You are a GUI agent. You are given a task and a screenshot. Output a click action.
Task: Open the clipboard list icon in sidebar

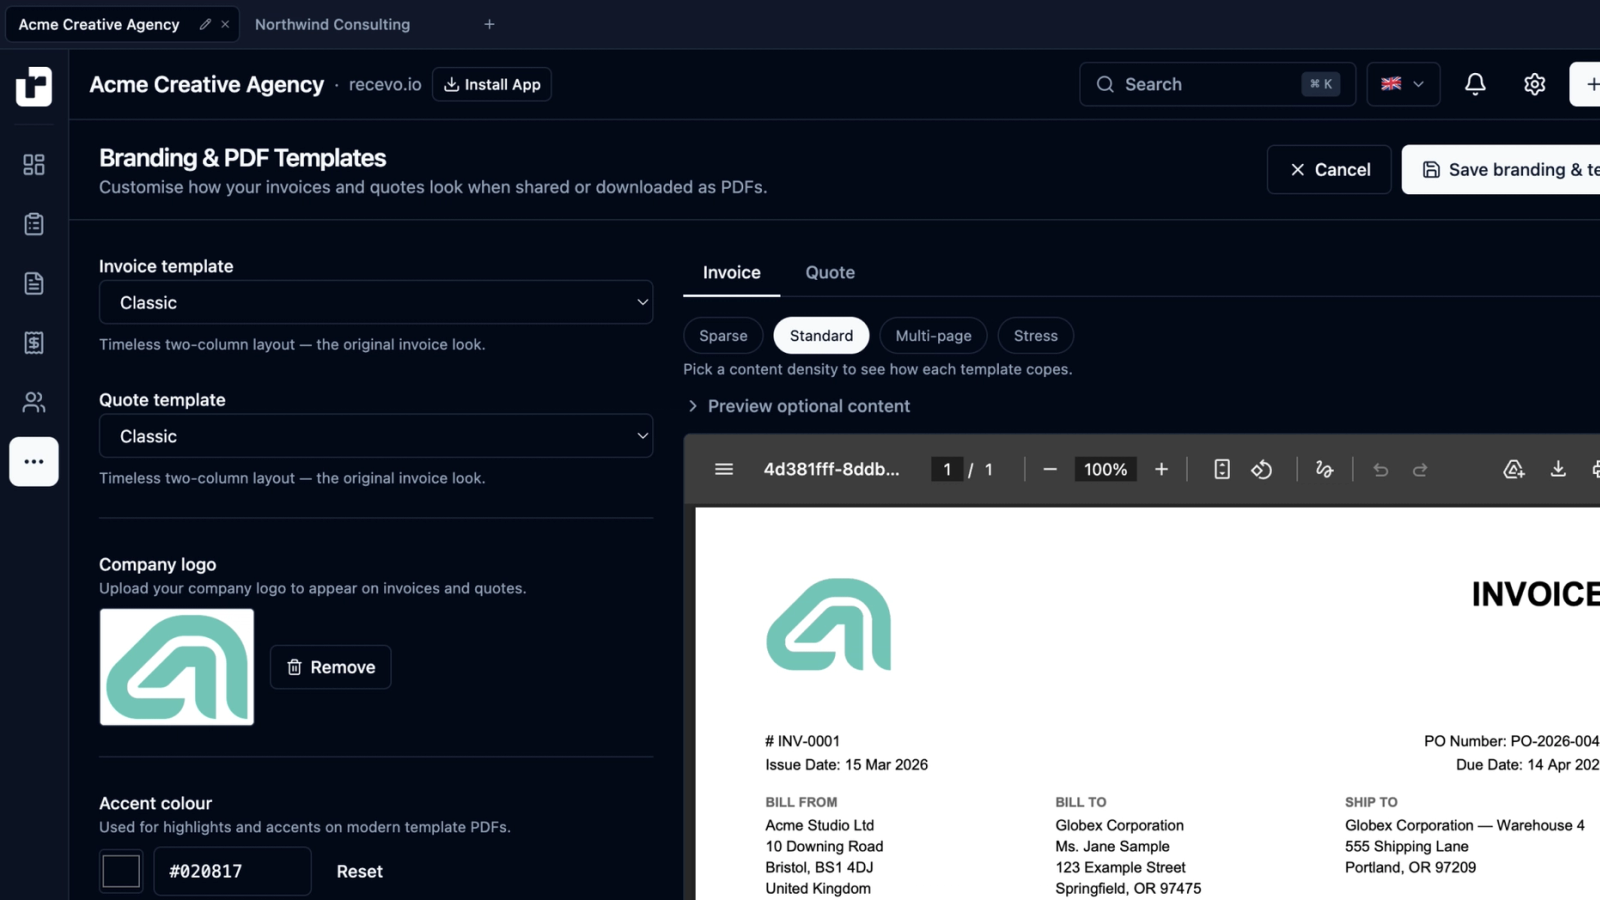pyautogui.click(x=34, y=224)
